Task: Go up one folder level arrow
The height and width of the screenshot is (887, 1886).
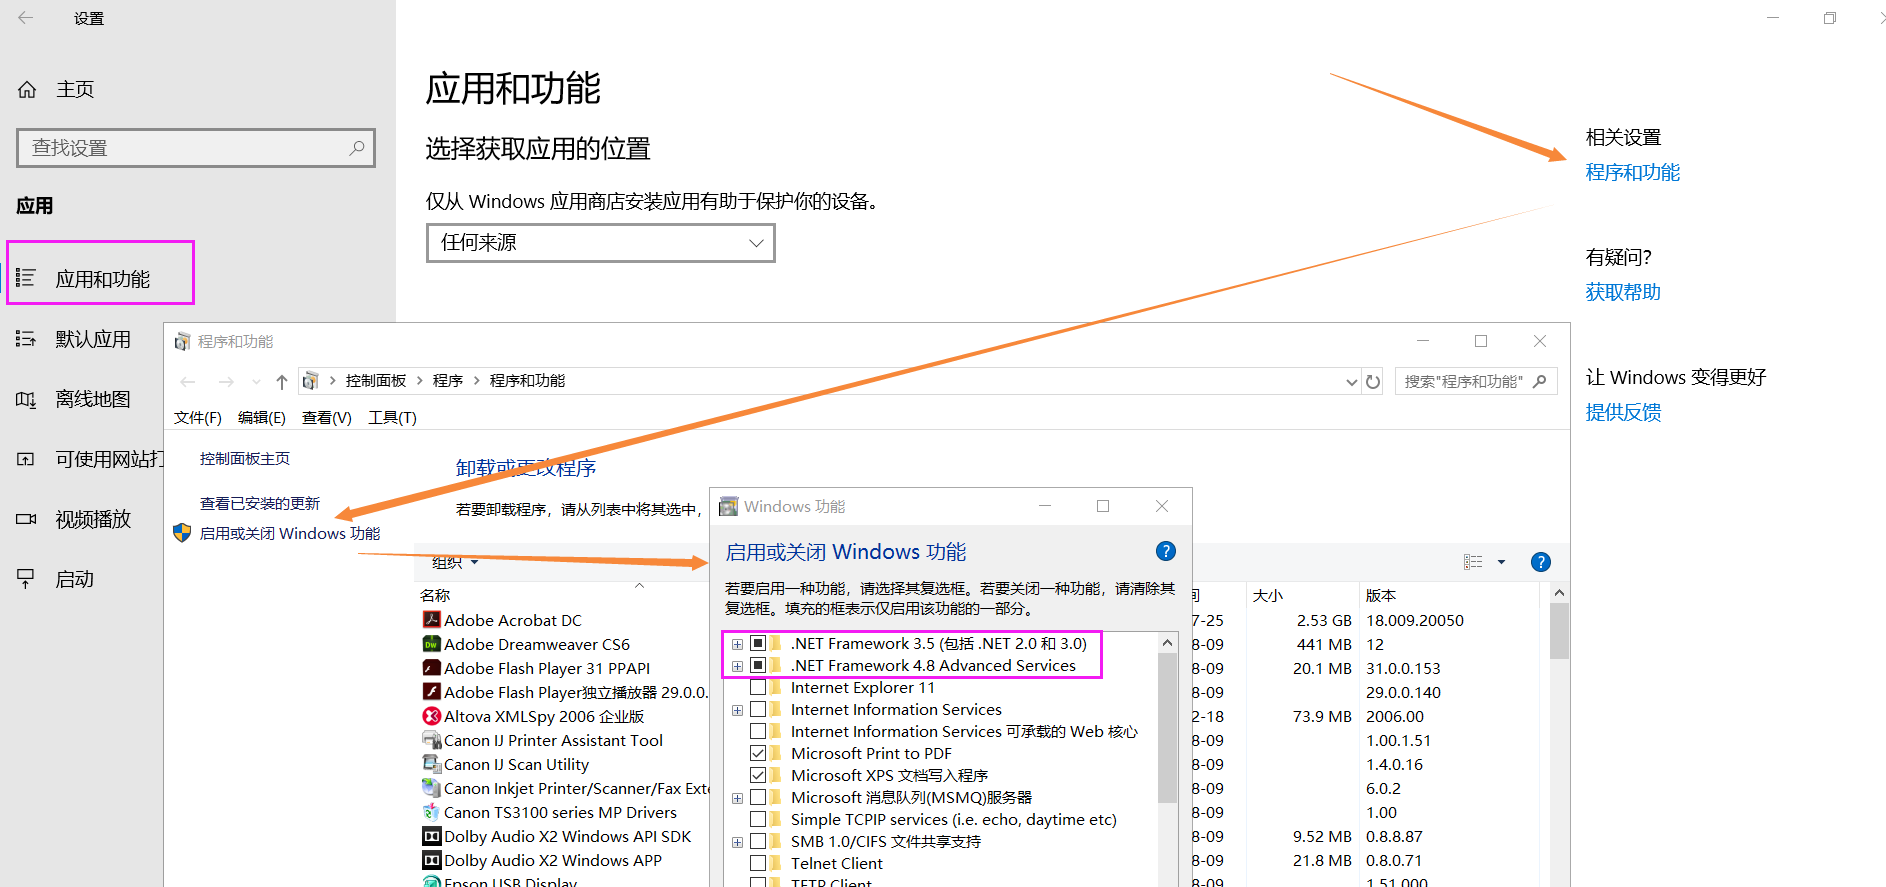Action: [282, 382]
